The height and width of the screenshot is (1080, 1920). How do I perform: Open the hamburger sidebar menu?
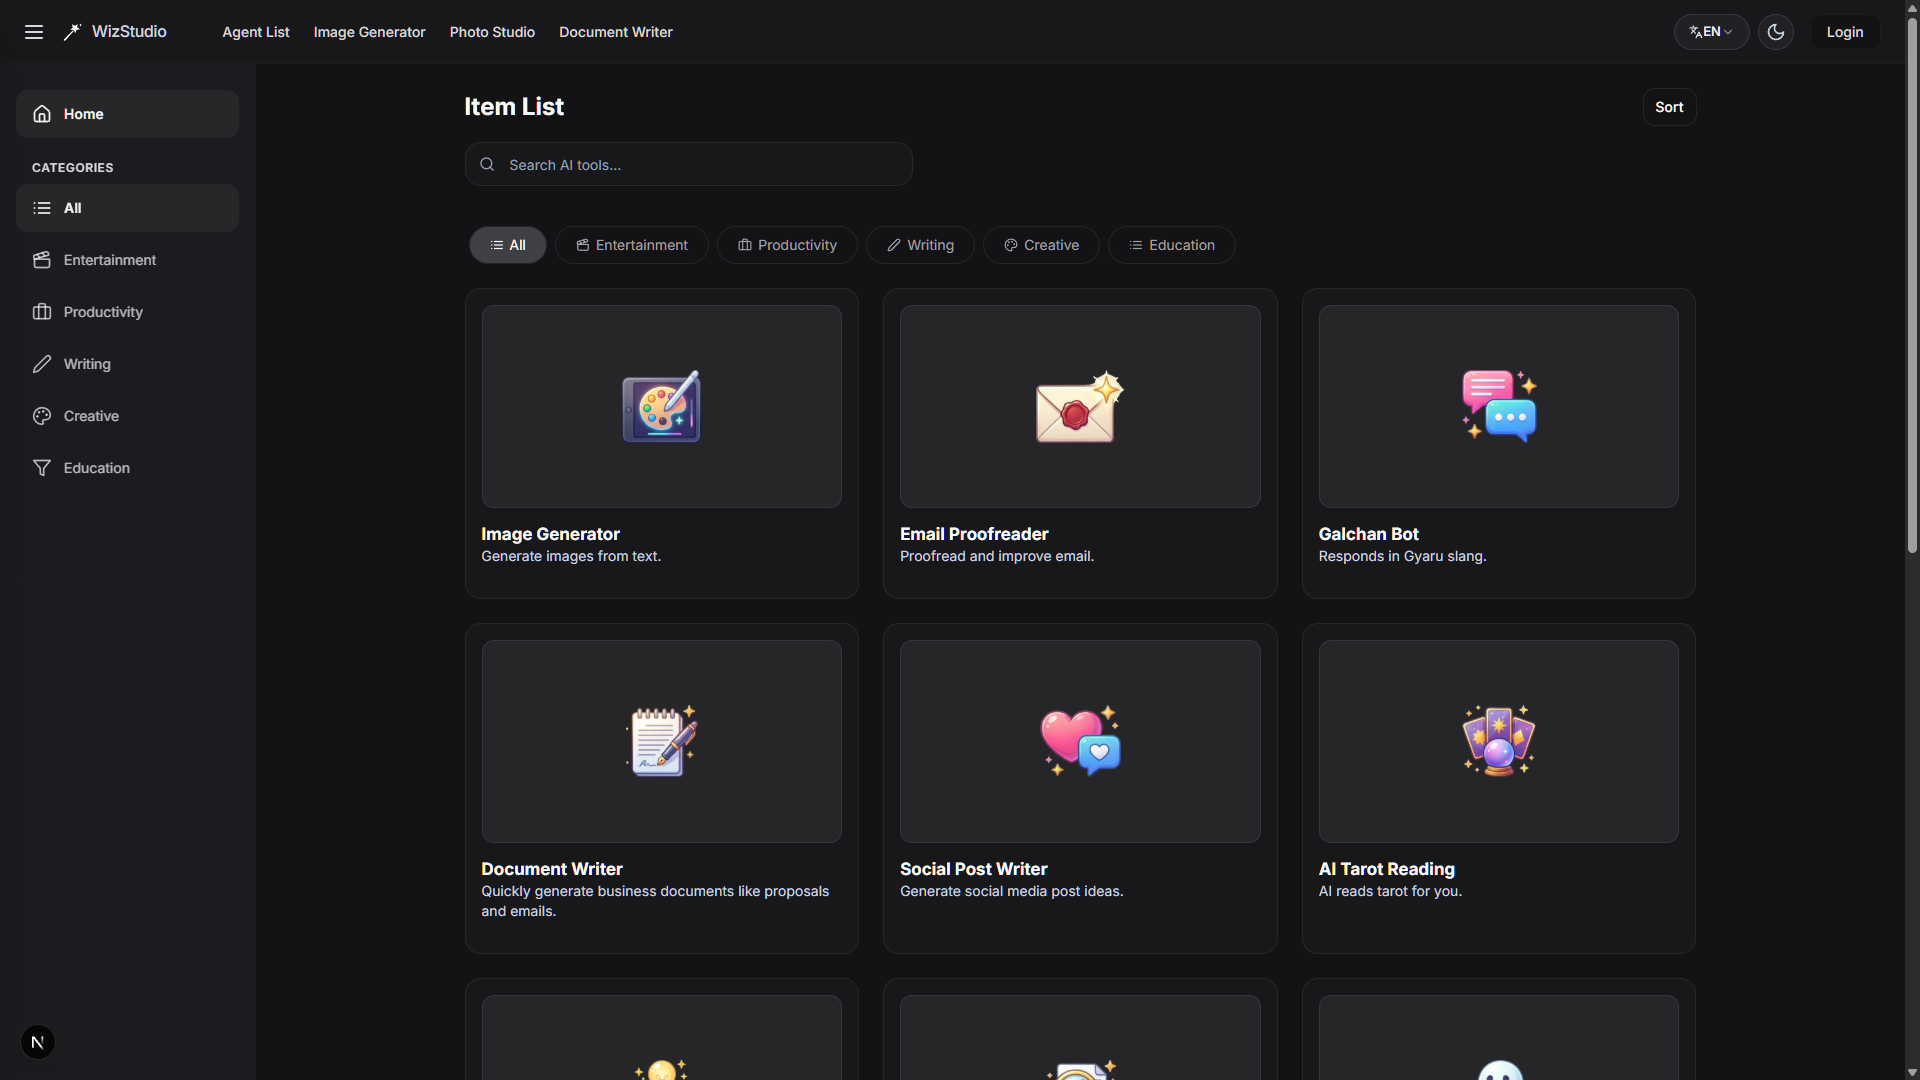coord(34,32)
